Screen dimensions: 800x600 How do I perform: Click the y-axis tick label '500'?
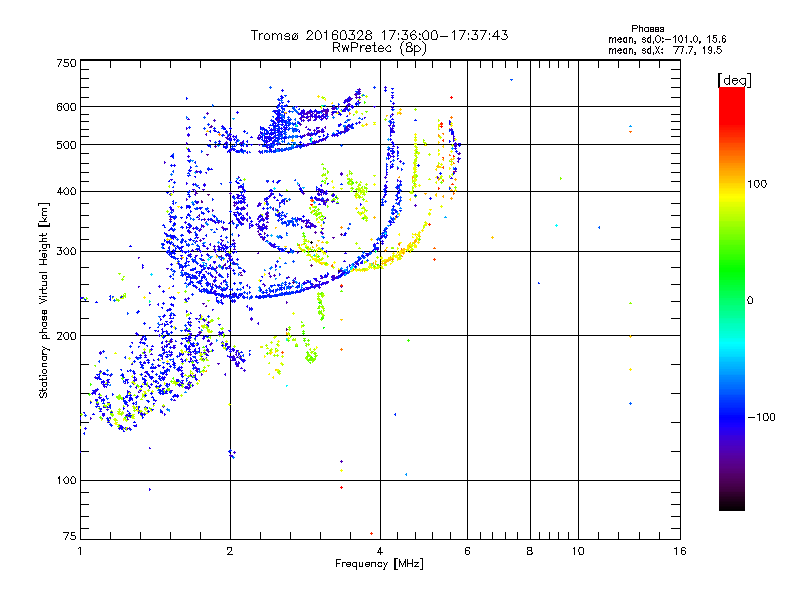coord(67,145)
